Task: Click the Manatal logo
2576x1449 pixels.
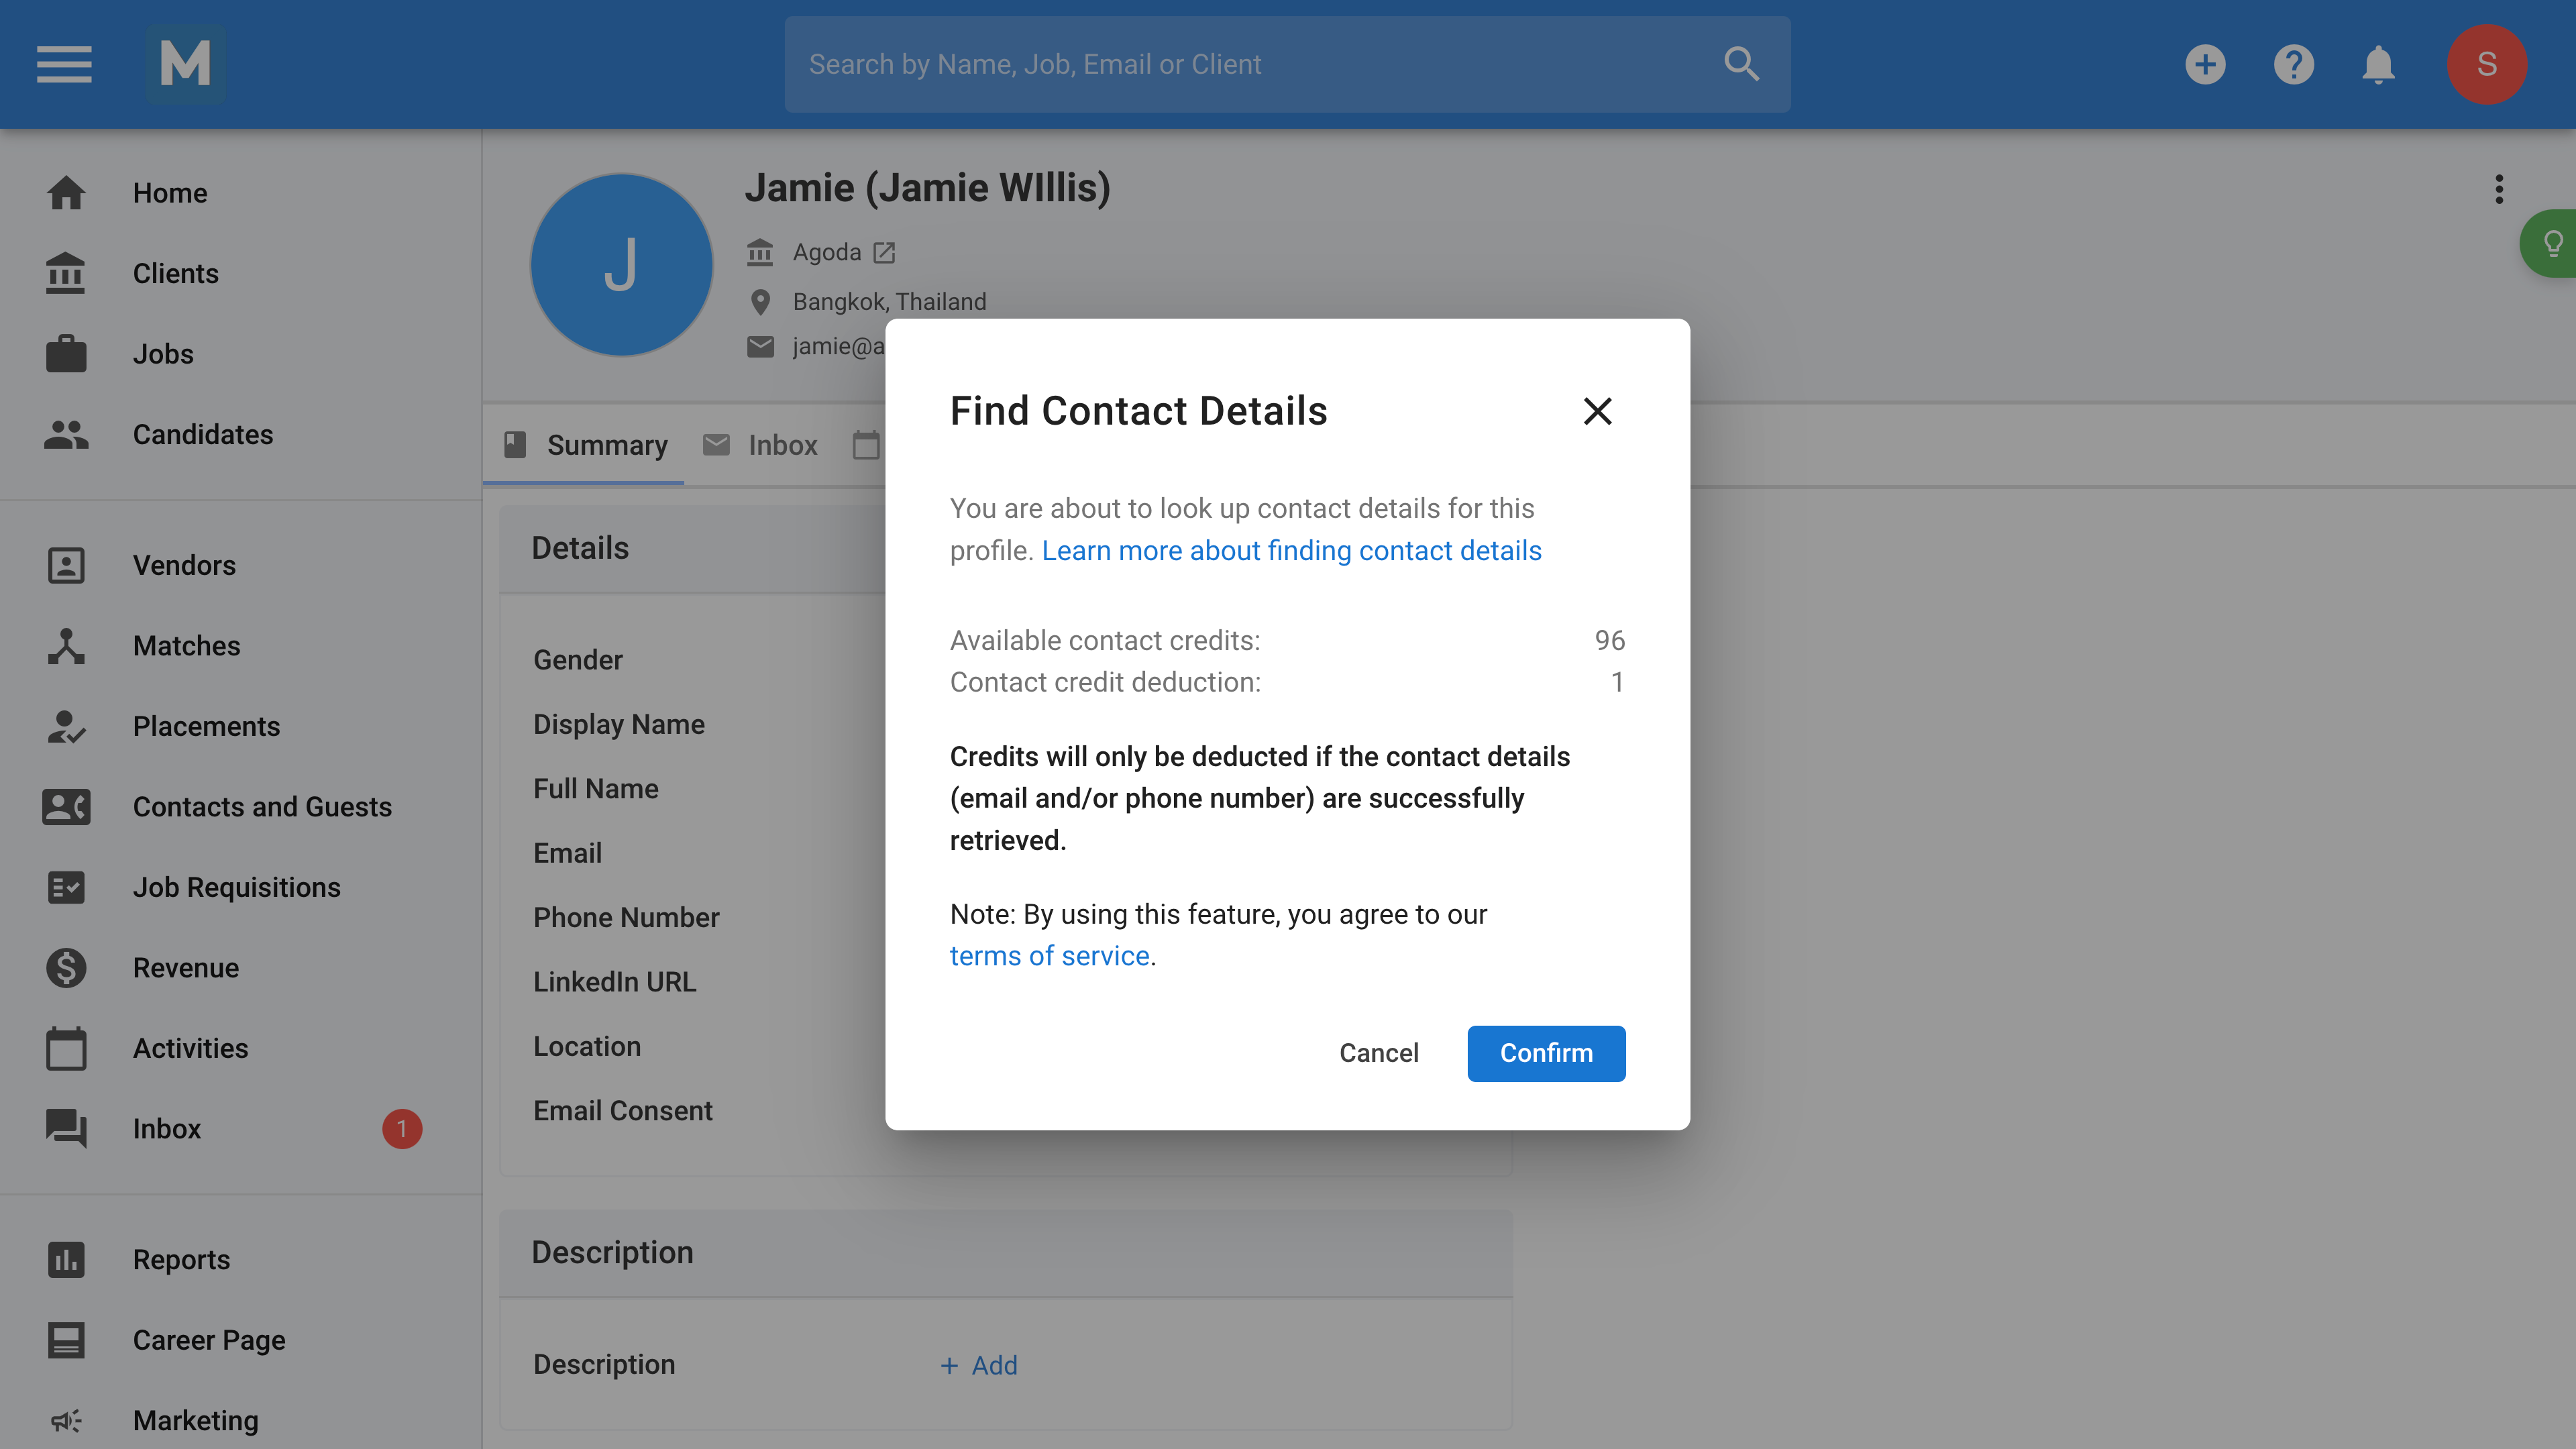Action: click(x=186, y=64)
